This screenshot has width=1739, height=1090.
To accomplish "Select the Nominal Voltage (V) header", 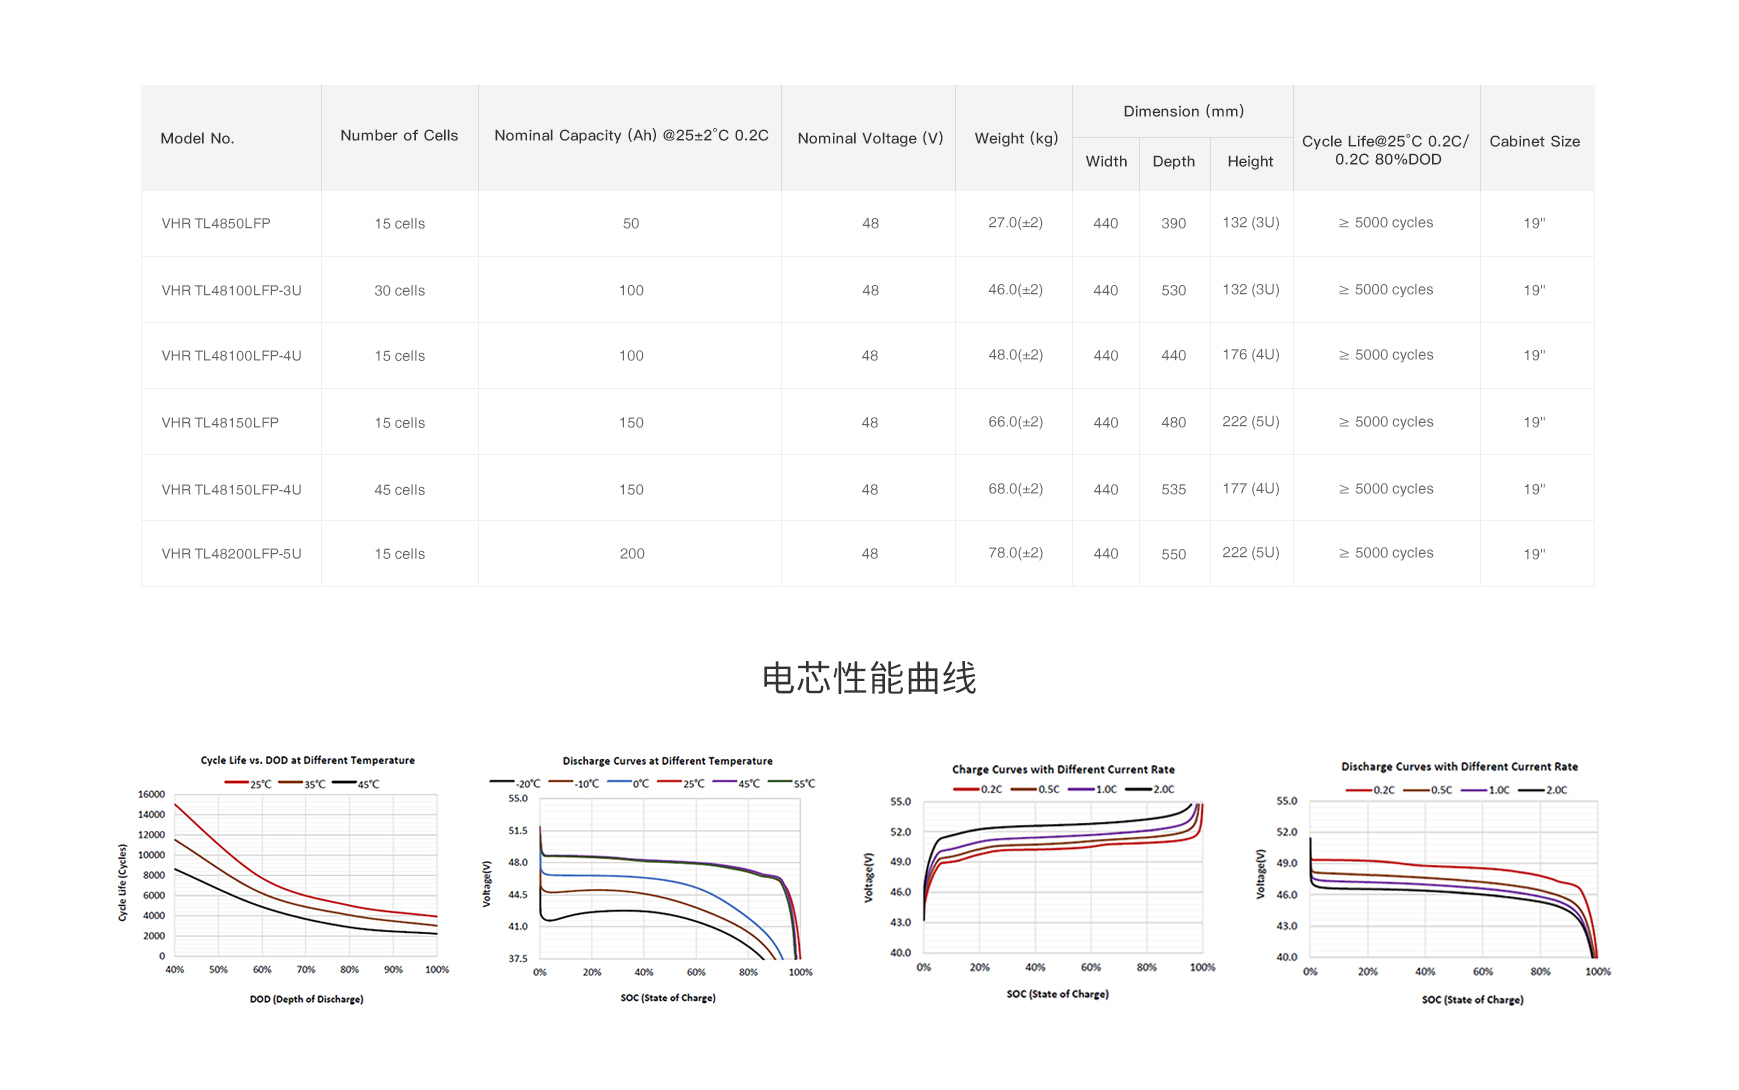I will tap(870, 138).
